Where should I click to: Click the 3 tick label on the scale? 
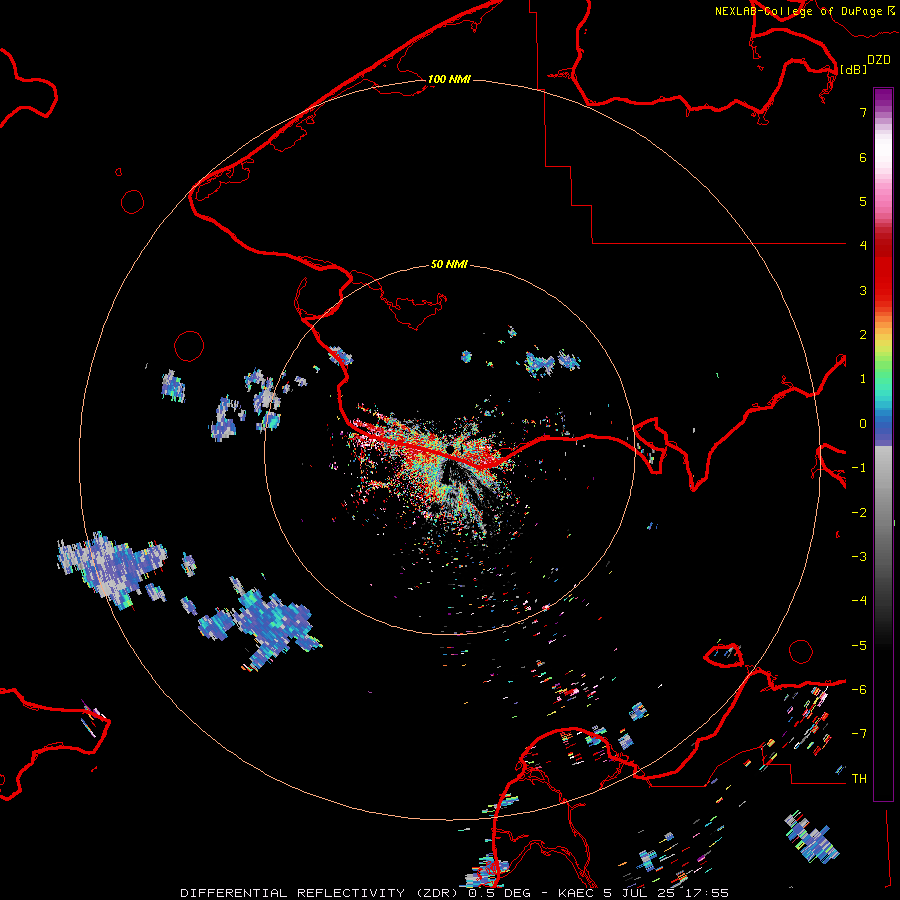(x=863, y=290)
